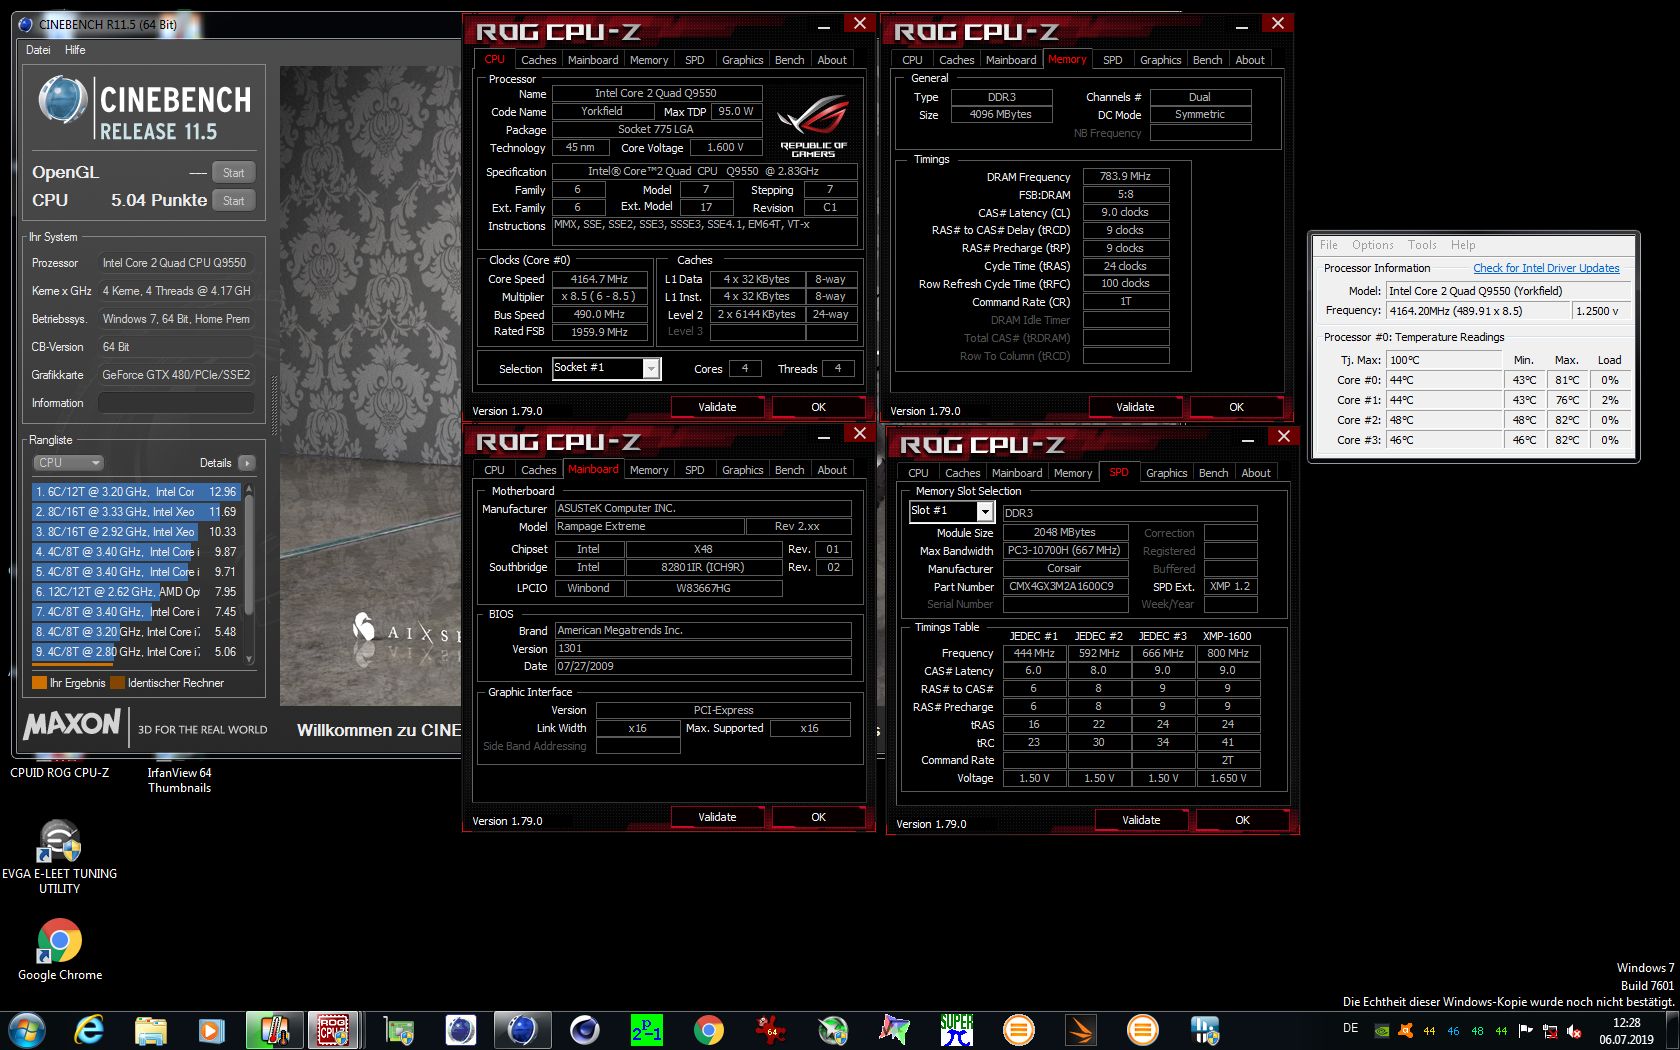This screenshot has width=1680, height=1050.
Task: Open the network connection tray icon
Action: (1550, 1031)
